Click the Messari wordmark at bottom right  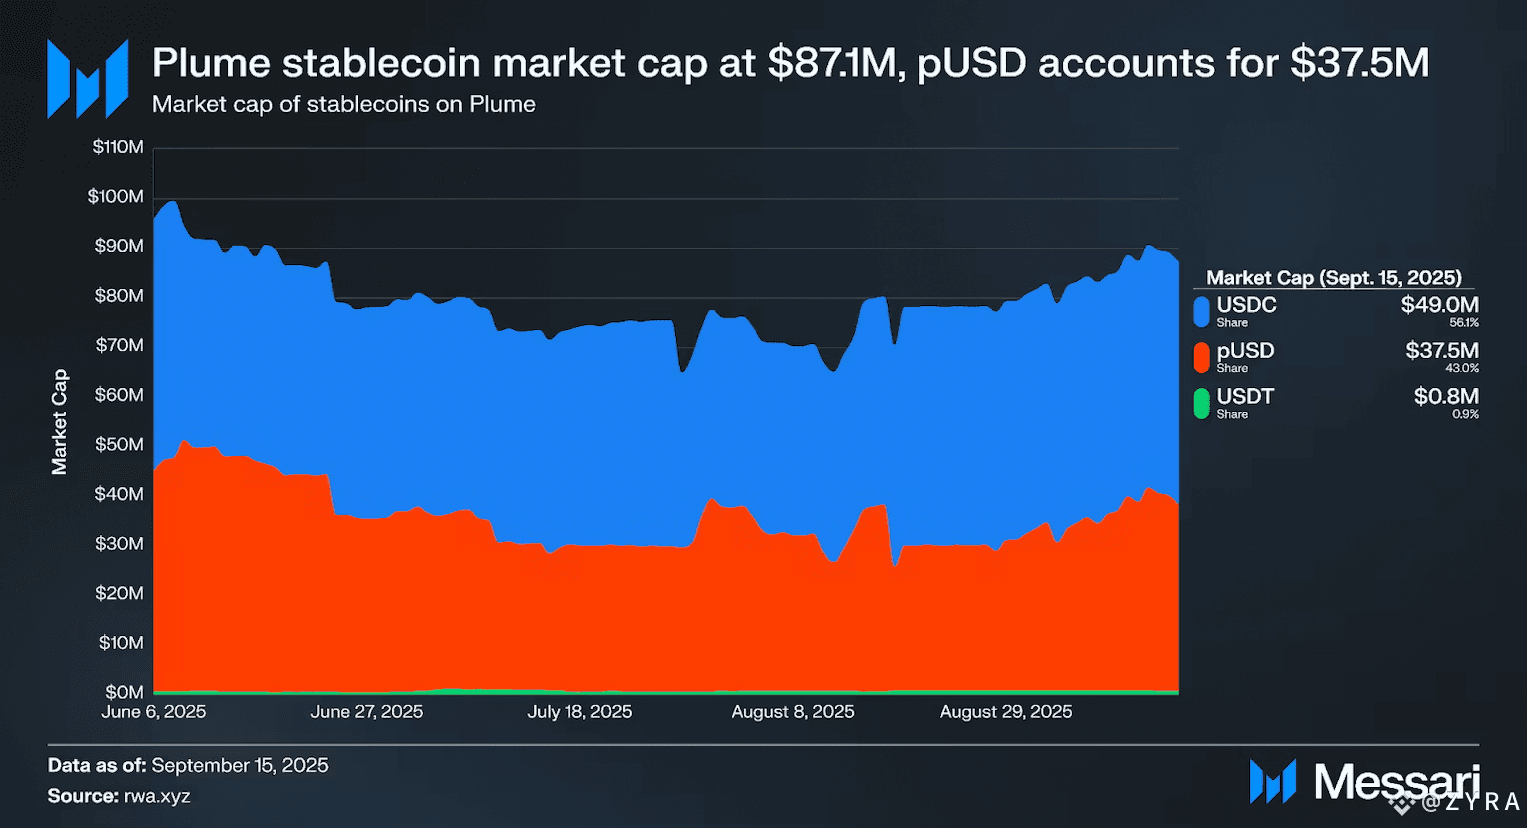(x=1396, y=781)
